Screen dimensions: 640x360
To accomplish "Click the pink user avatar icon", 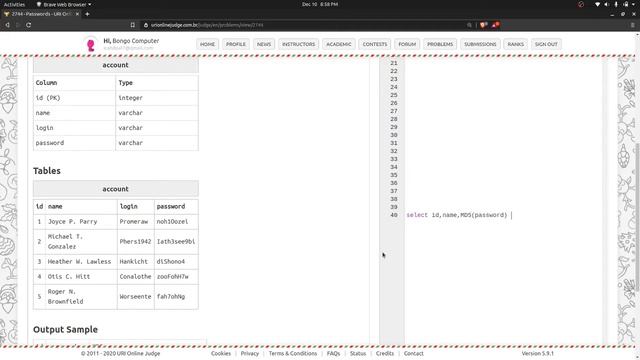I will pos(91,44).
